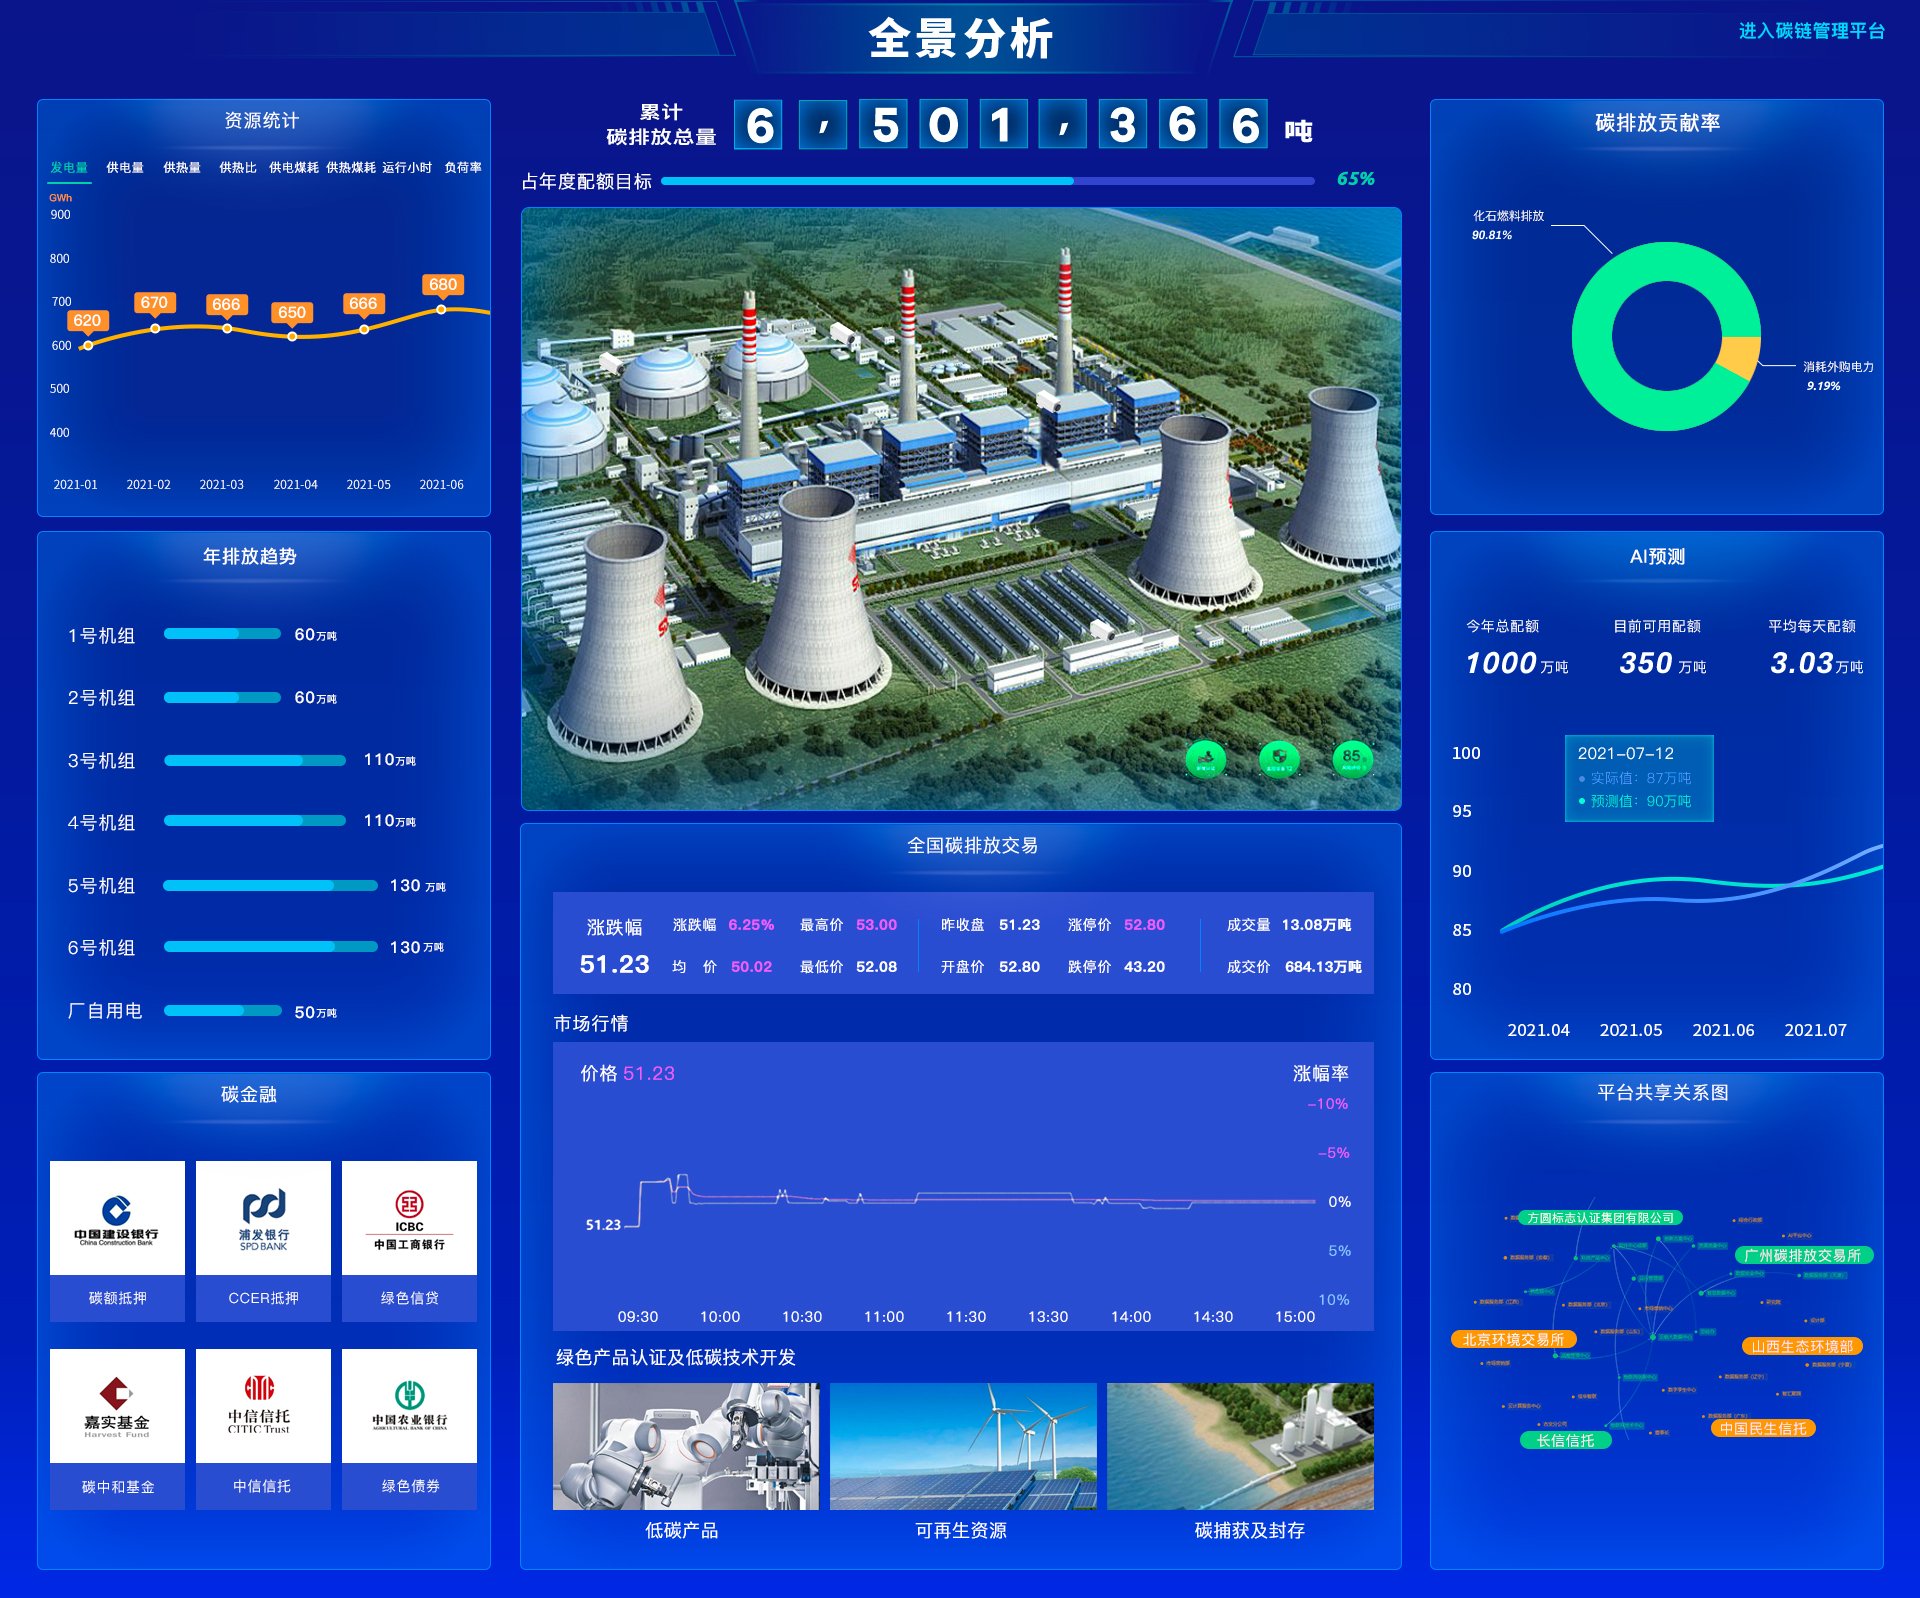Click the green shield circle icon
Viewport: 1920px width, 1598px height.
tap(1279, 759)
